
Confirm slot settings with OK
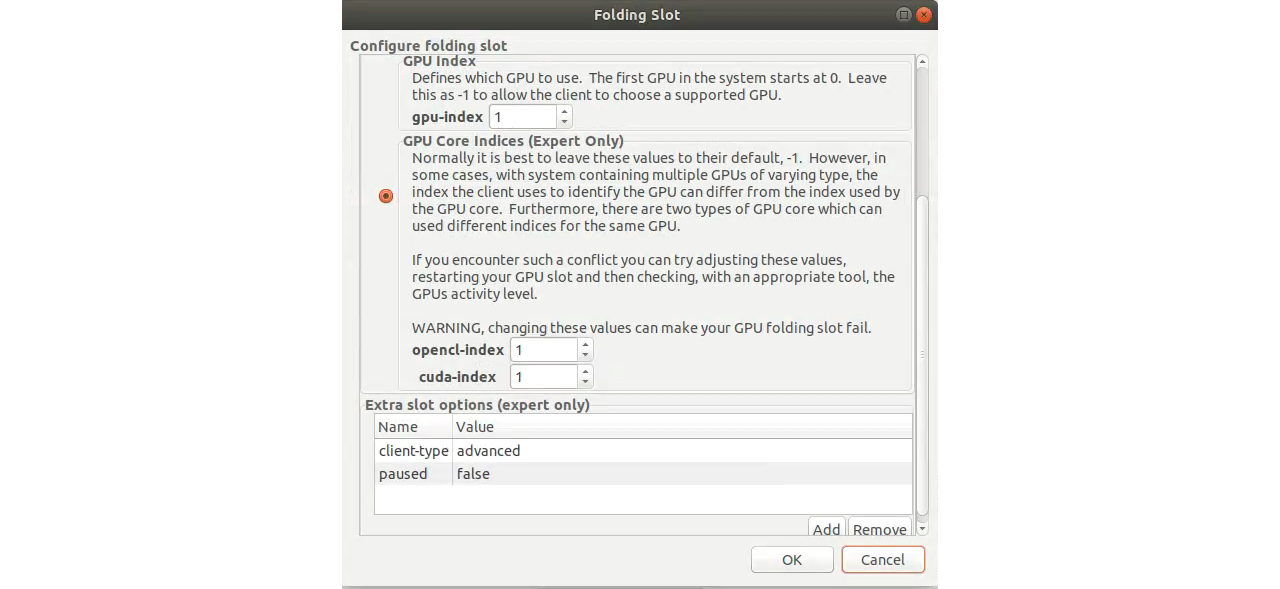(x=792, y=560)
